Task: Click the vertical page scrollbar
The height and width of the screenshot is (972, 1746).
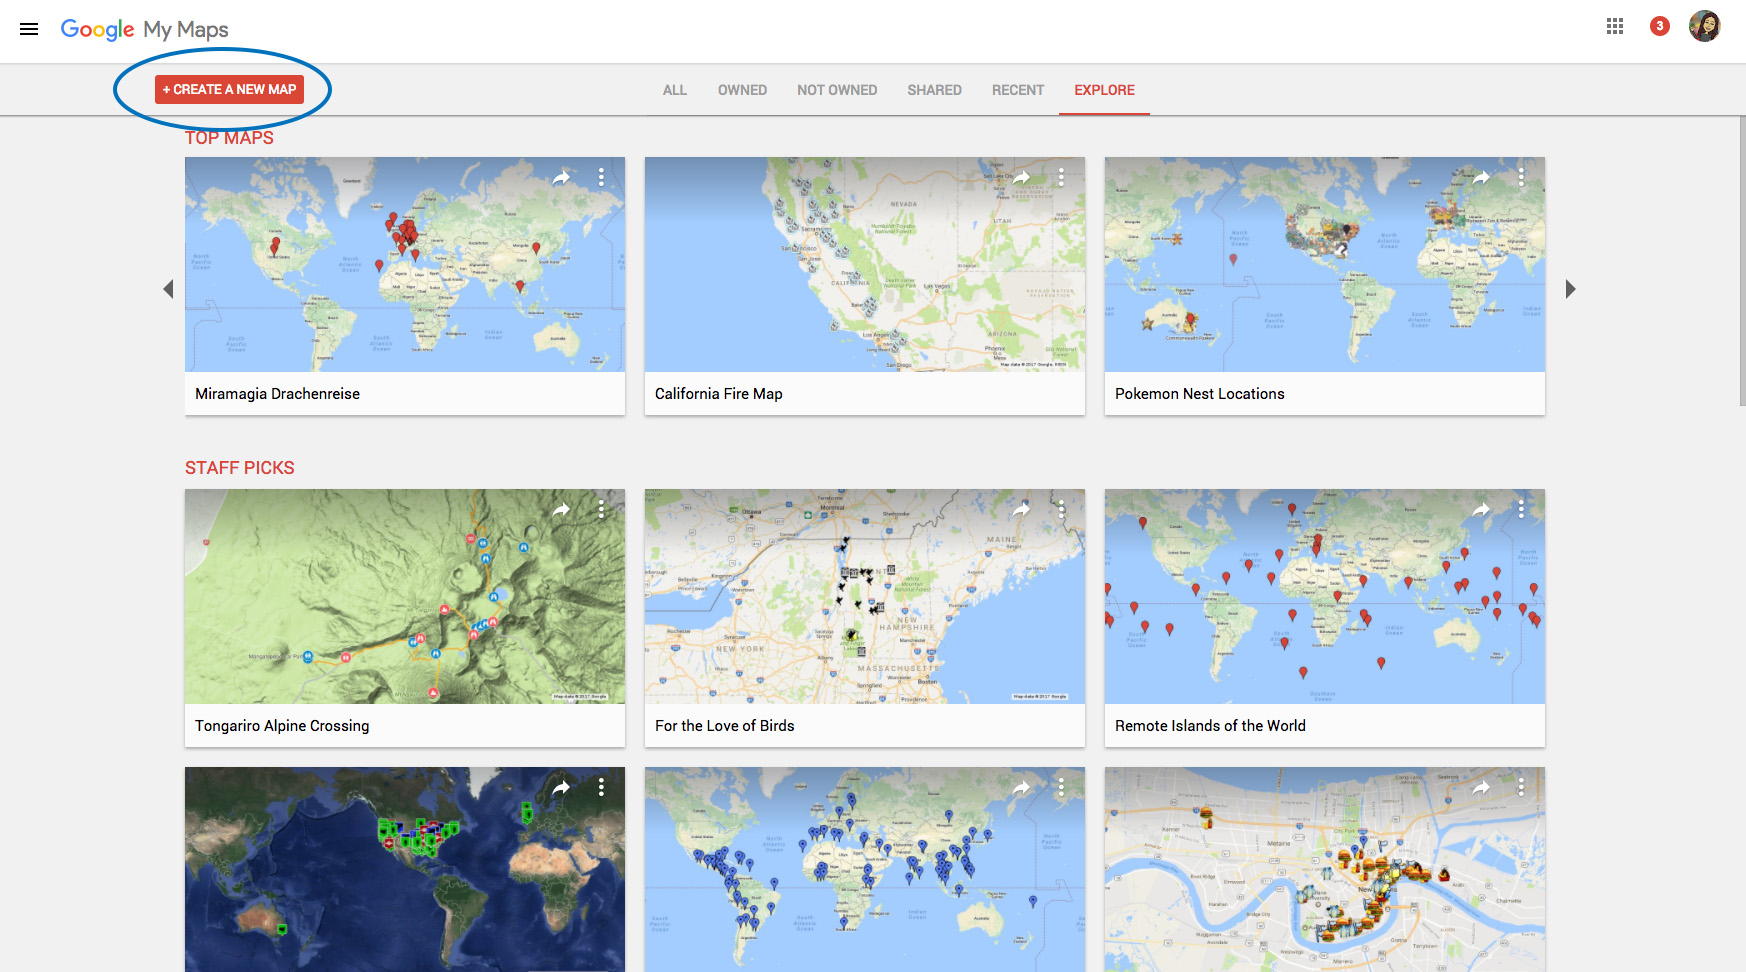Action: point(1741,260)
